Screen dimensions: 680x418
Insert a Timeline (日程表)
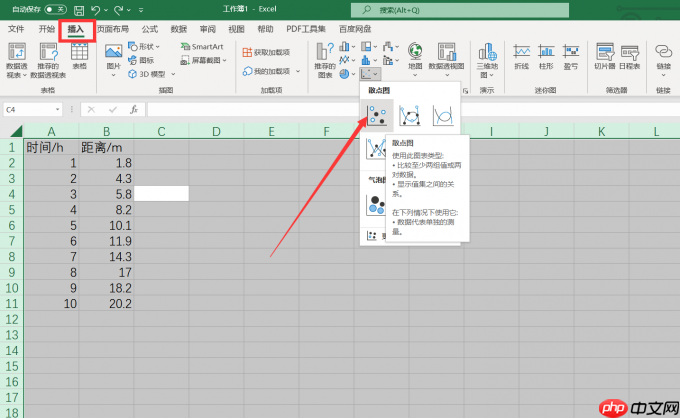629,57
